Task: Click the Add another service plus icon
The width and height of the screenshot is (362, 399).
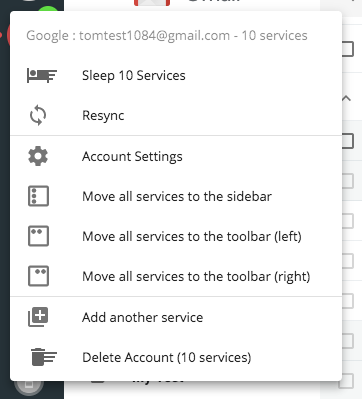Action: (x=38, y=317)
